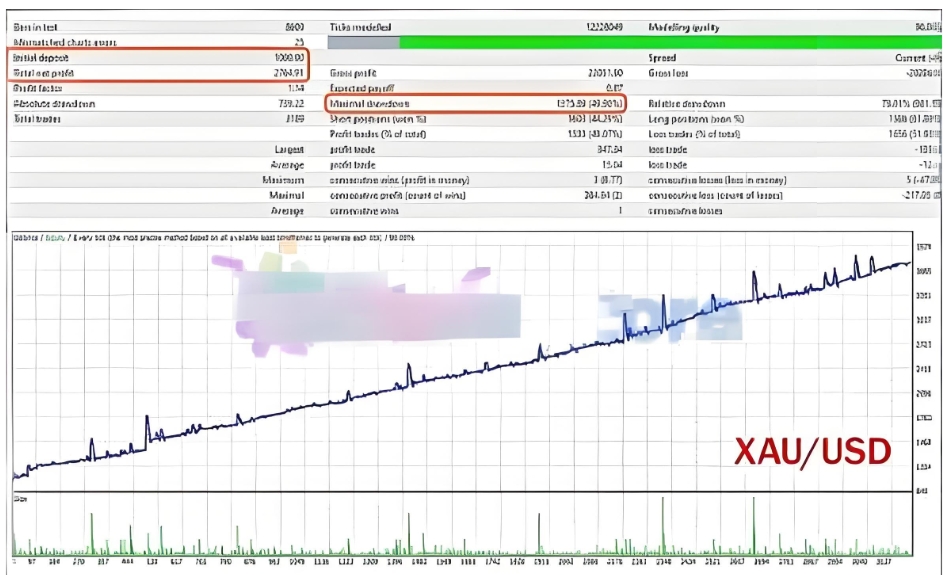Click the Largest profit trade value
The width and height of the screenshot is (946, 575).
[609, 148]
